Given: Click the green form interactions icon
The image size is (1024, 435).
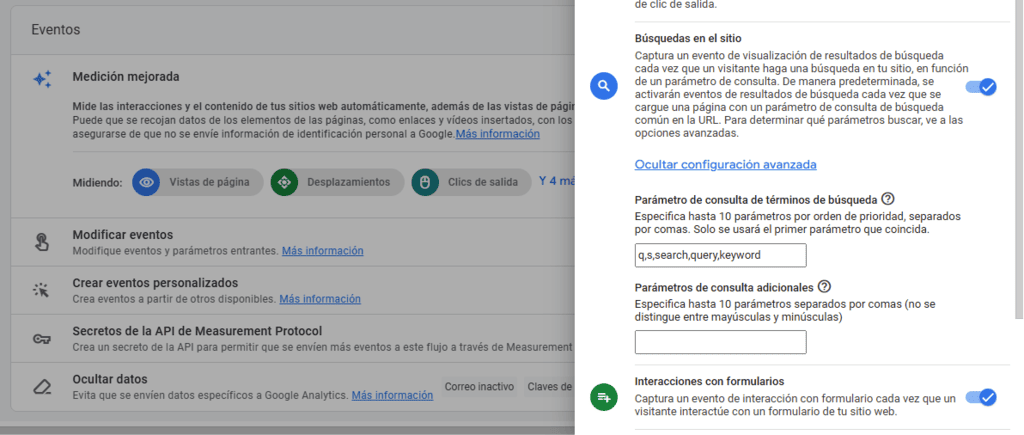Looking at the screenshot, I should tap(603, 397).
